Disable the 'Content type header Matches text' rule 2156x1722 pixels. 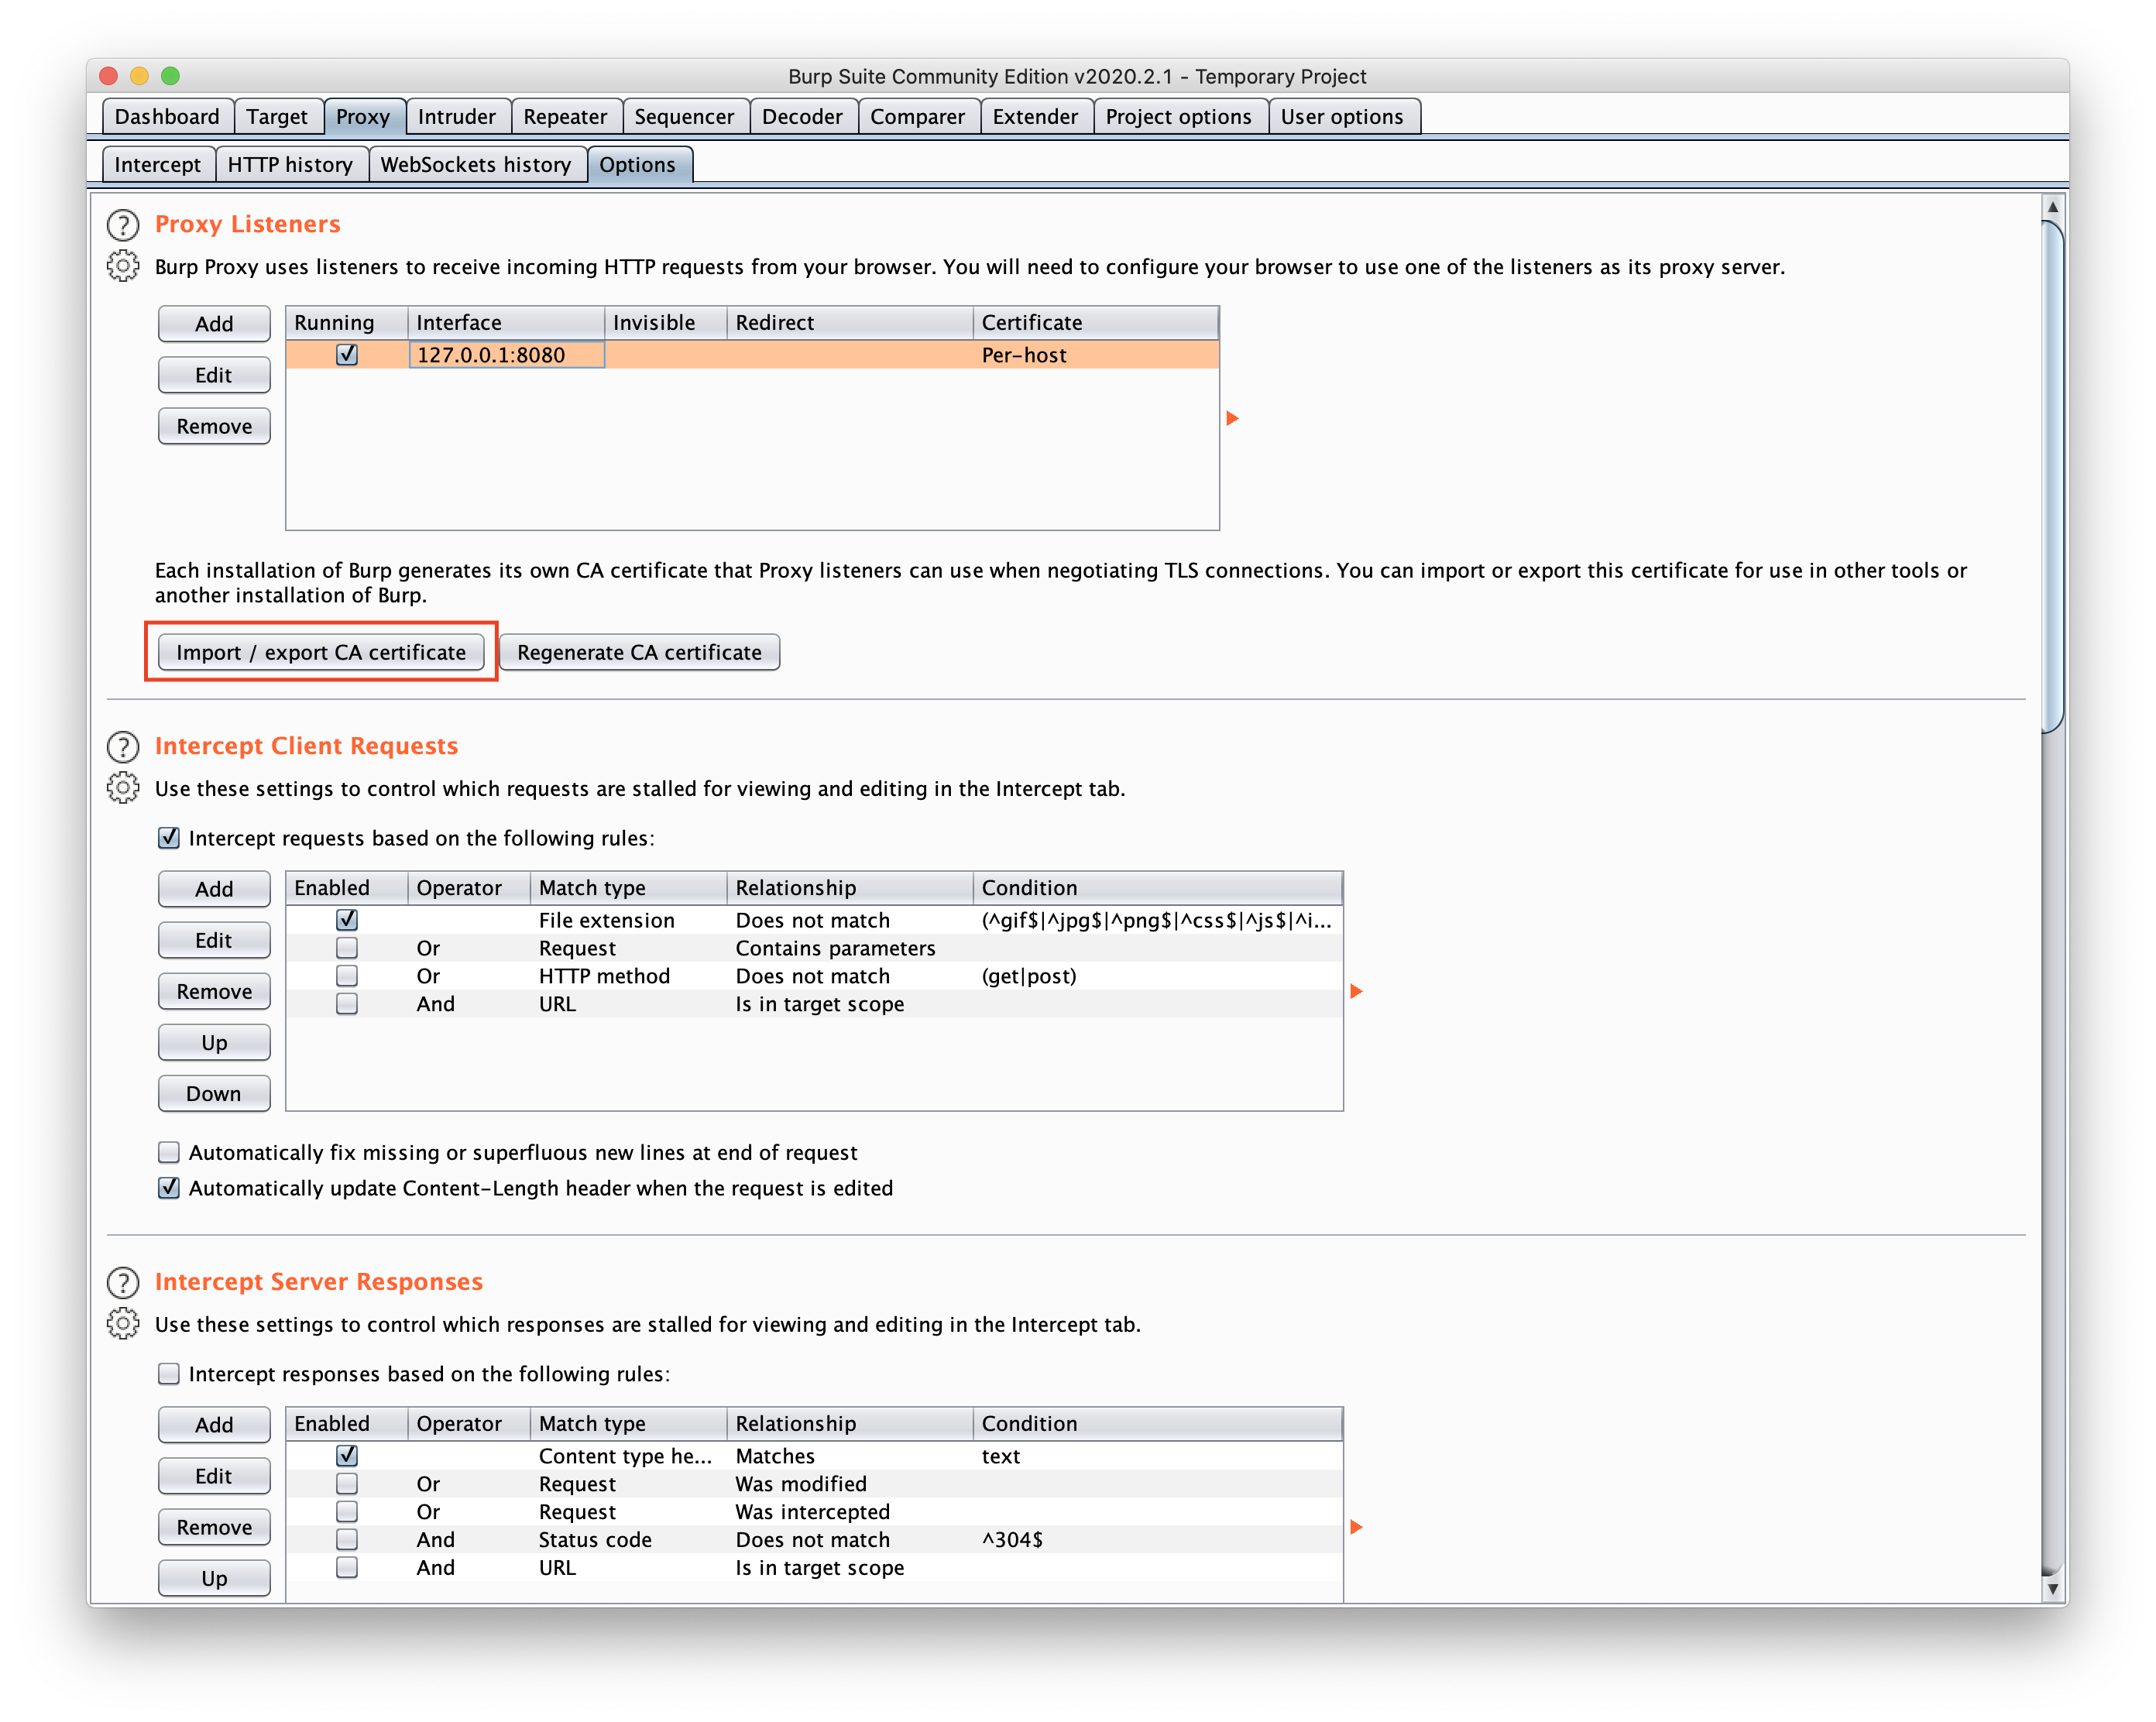pyautogui.click(x=347, y=1455)
